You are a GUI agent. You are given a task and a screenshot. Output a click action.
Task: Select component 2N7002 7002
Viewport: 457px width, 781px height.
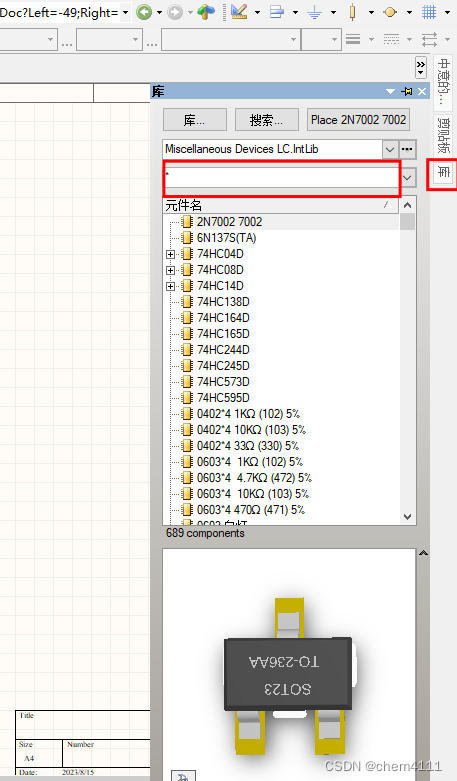pyautogui.click(x=229, y=222)
